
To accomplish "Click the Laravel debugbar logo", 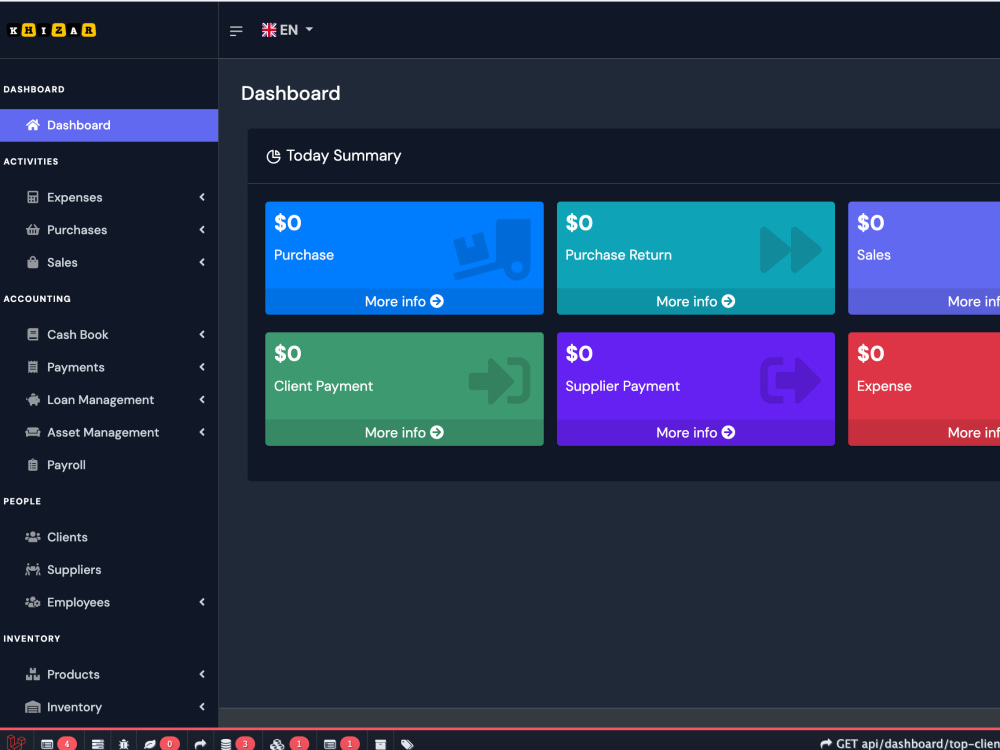I will 16,742.
